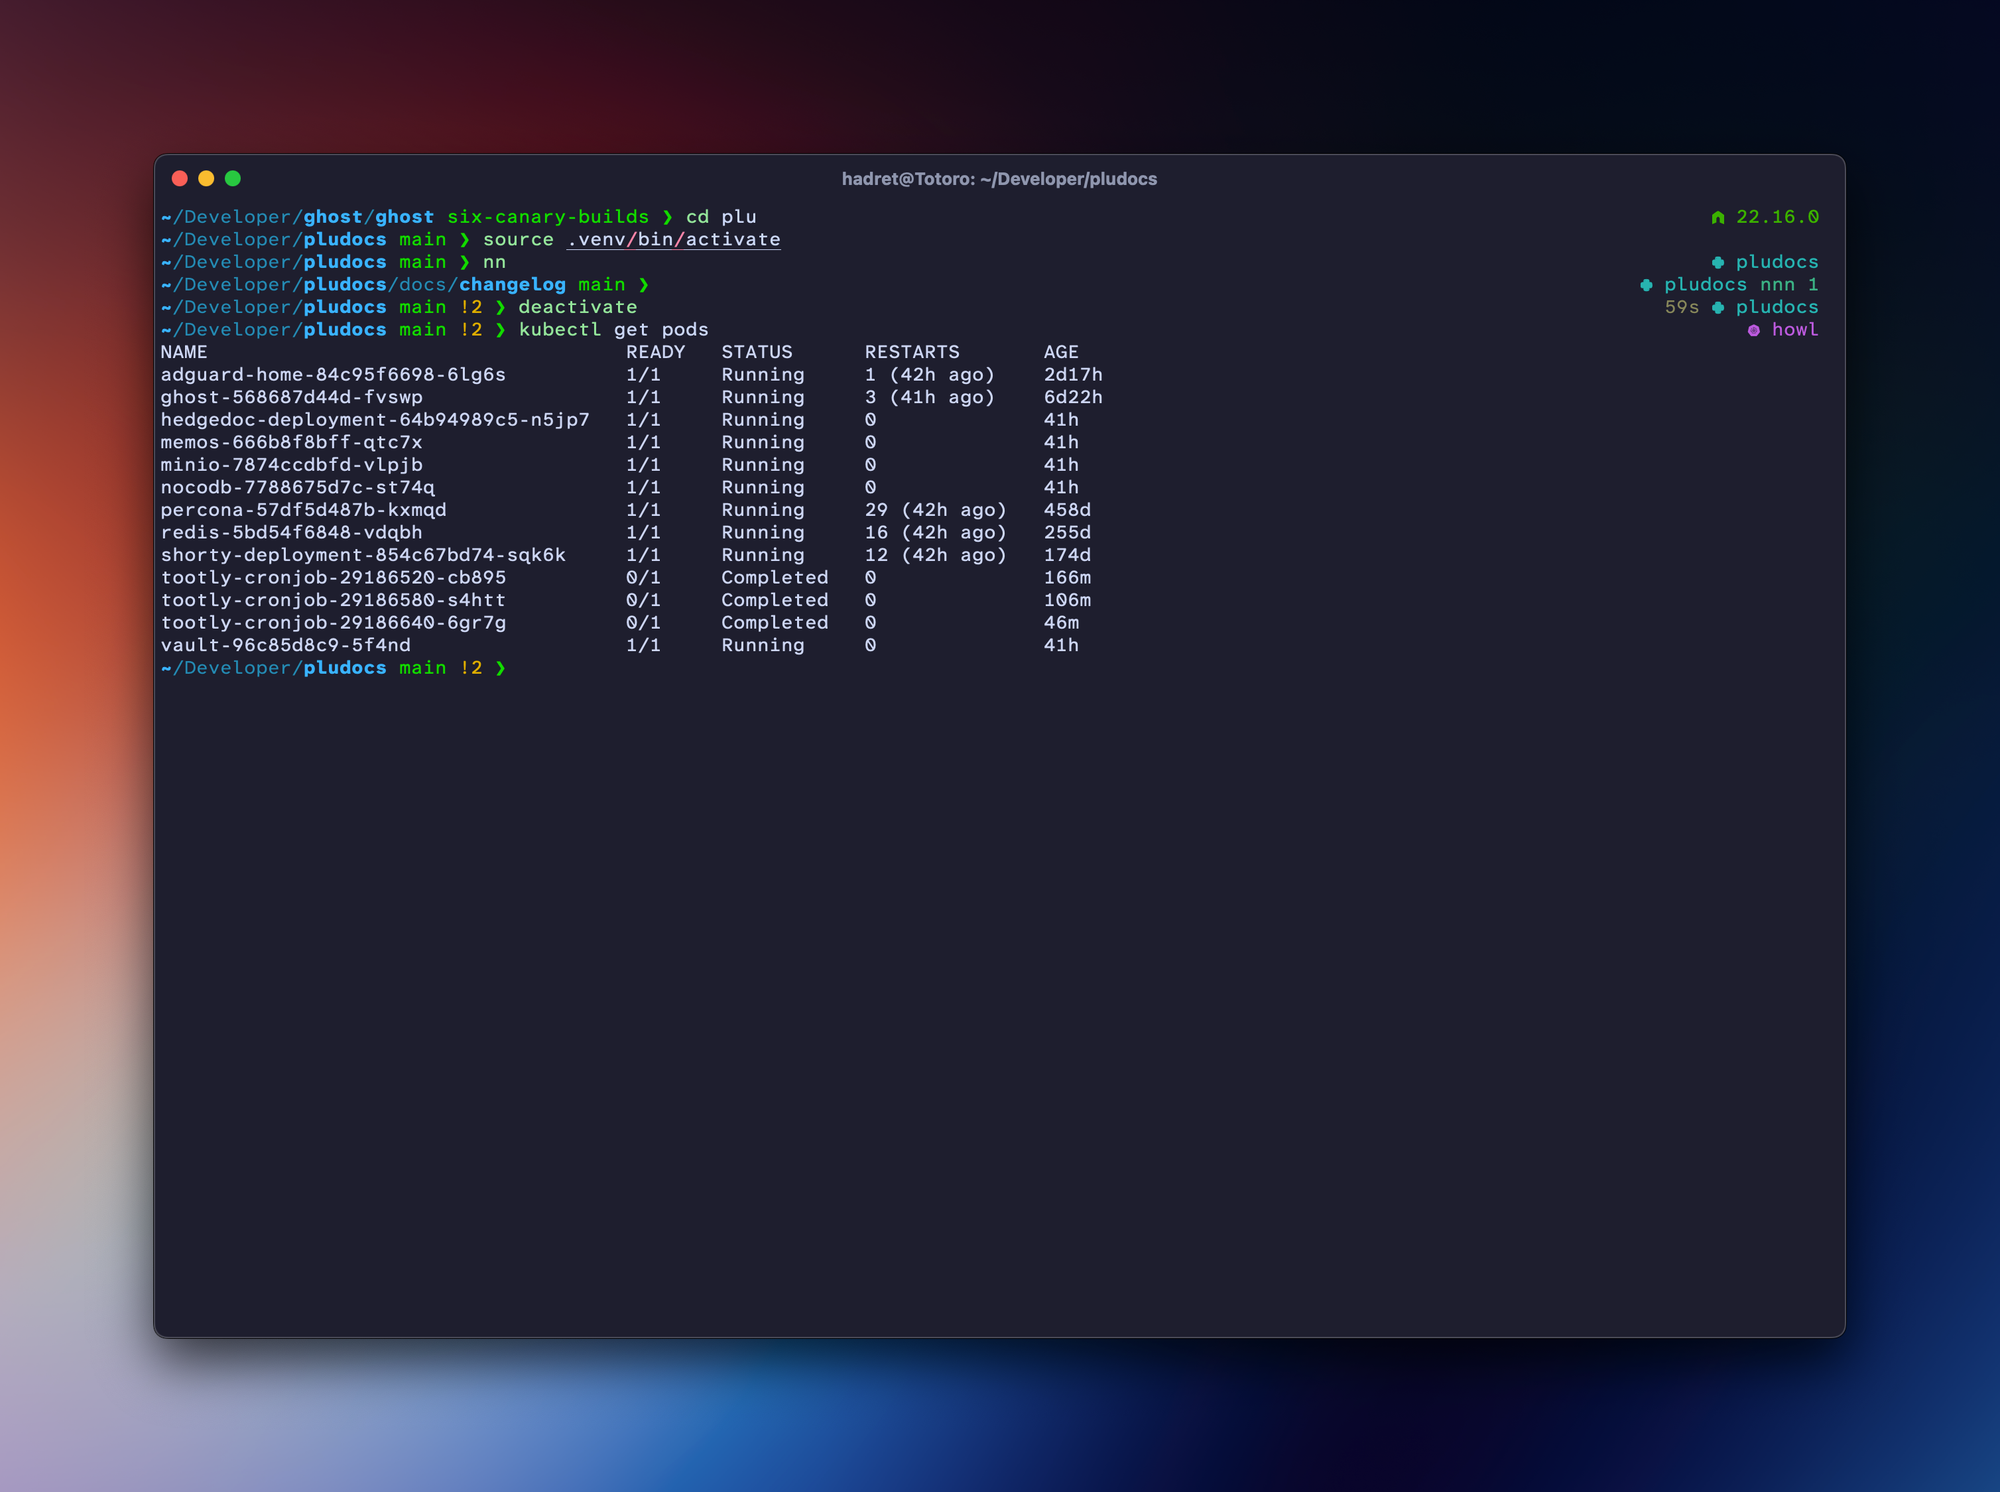This screenshot has height=1492, width=2000.
Task: Click the Node version icon beside 22.16.0
Action: pyautogui.click(x=1717, y=217)
